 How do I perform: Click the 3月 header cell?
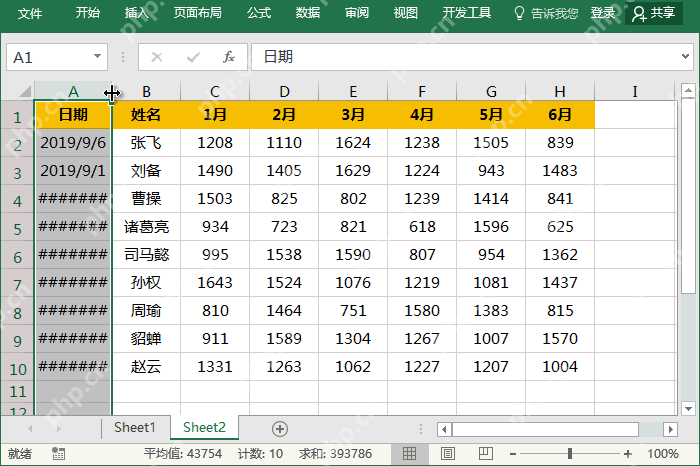pyautogui.click(x=353, y=115)
